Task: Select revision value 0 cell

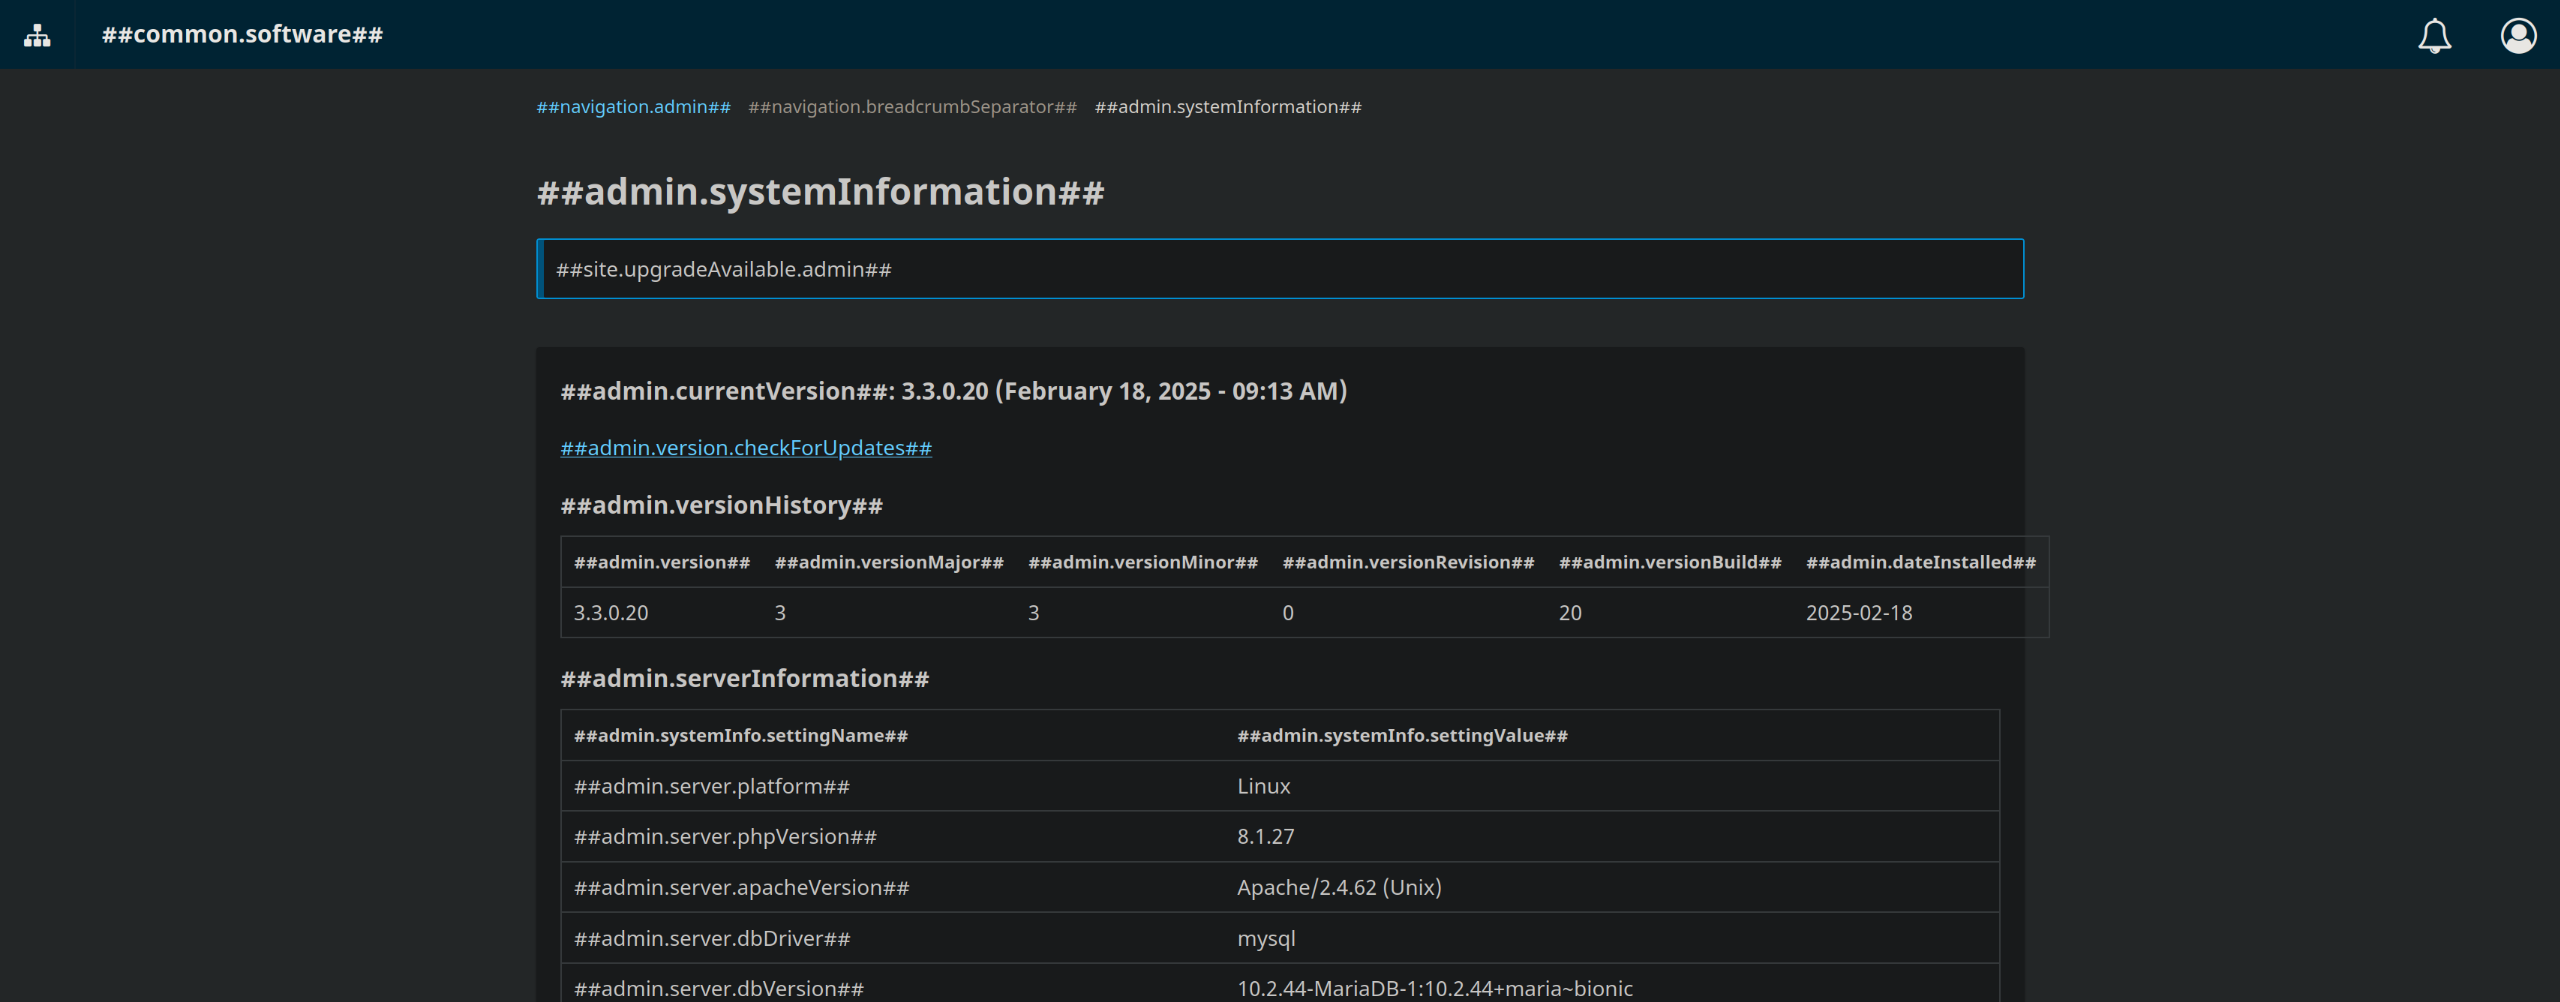Action: [1288, 613]
